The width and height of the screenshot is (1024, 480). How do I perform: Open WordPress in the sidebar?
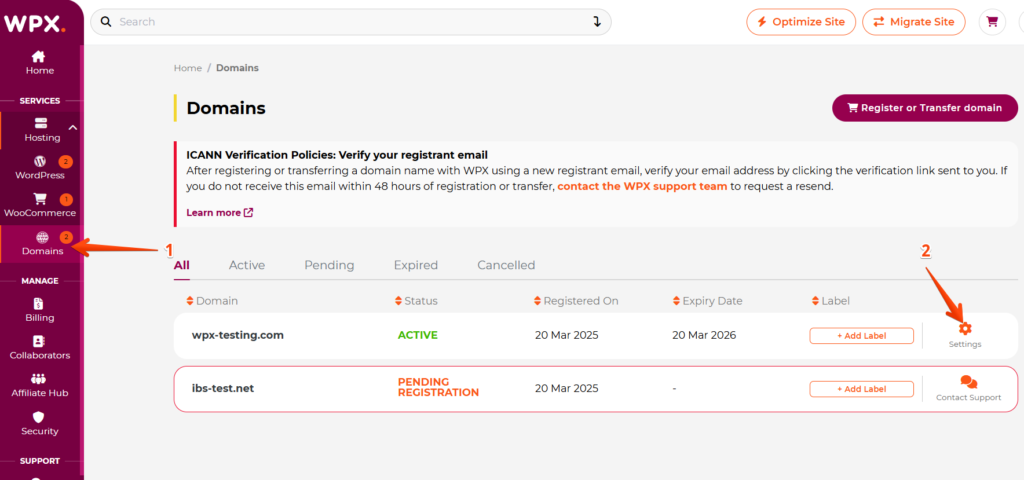tap(40, 168)
